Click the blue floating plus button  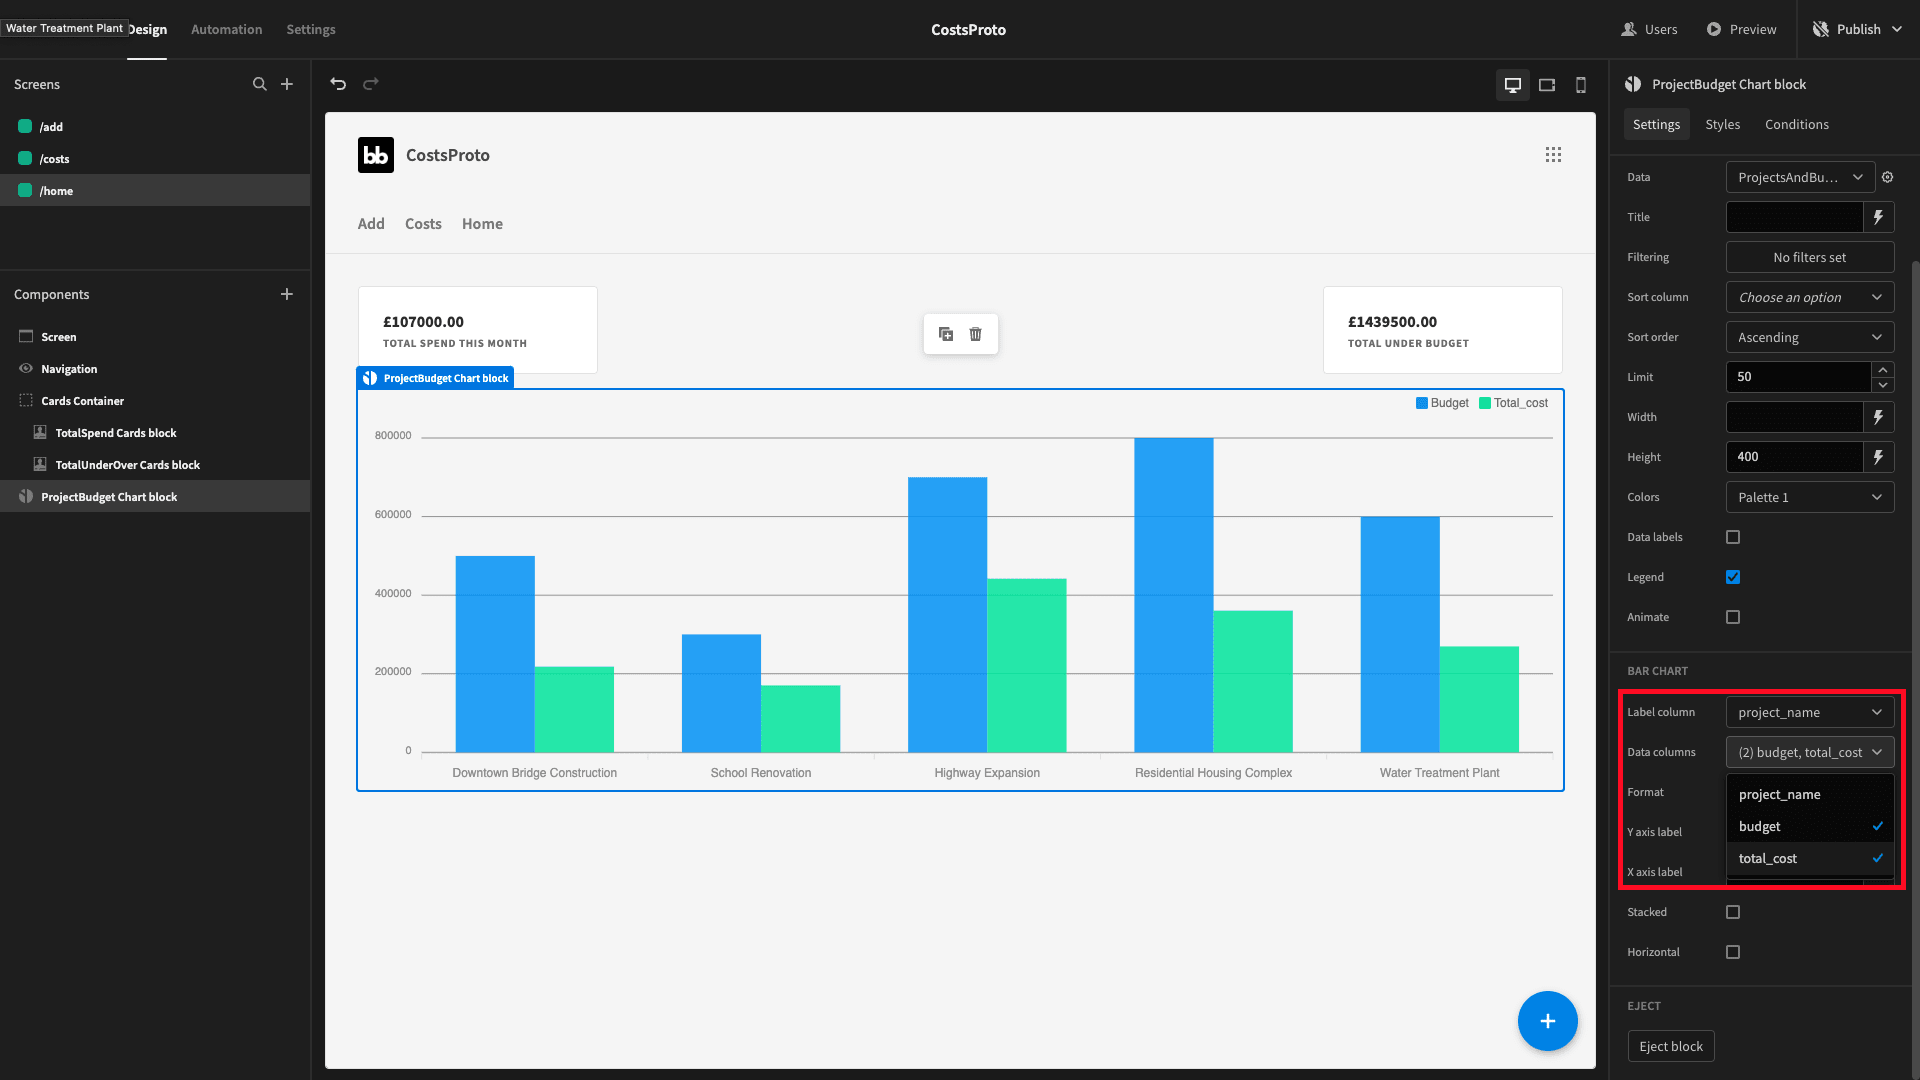pos(1548,1021)
